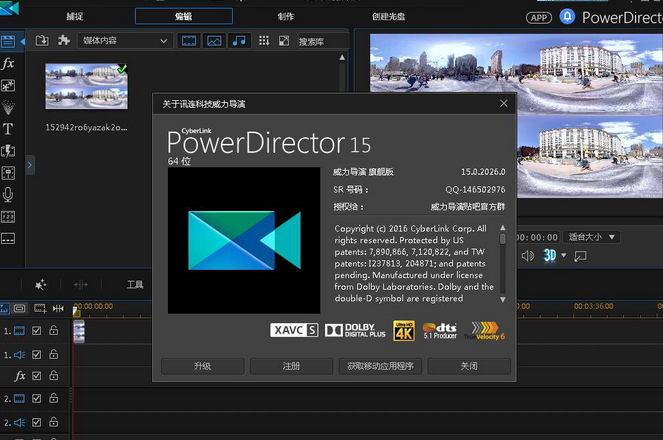Click the add tracks icon

[x=40, y=309]
